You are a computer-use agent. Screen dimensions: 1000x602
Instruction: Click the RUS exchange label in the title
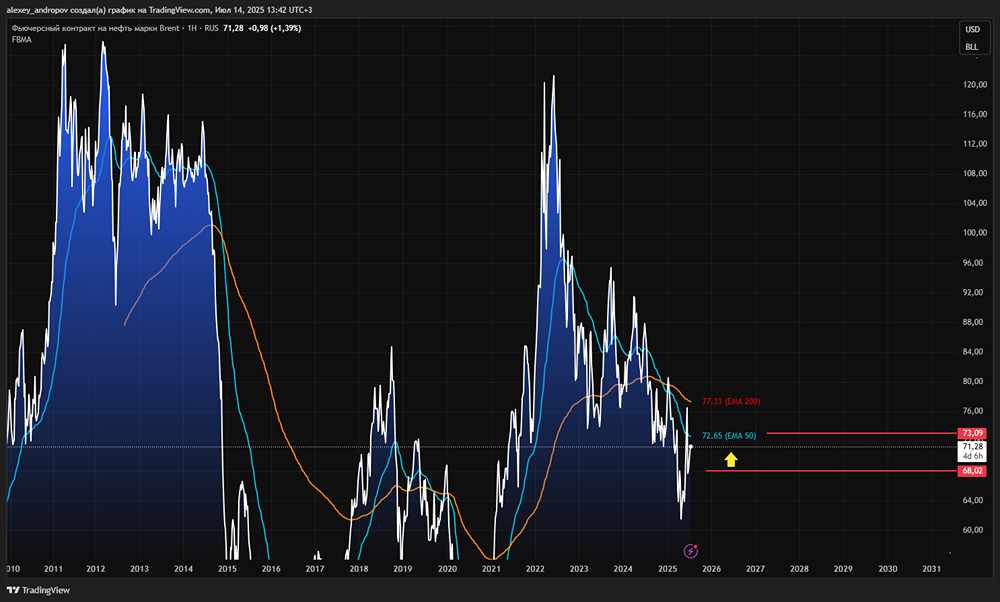[x=211, y=28]
